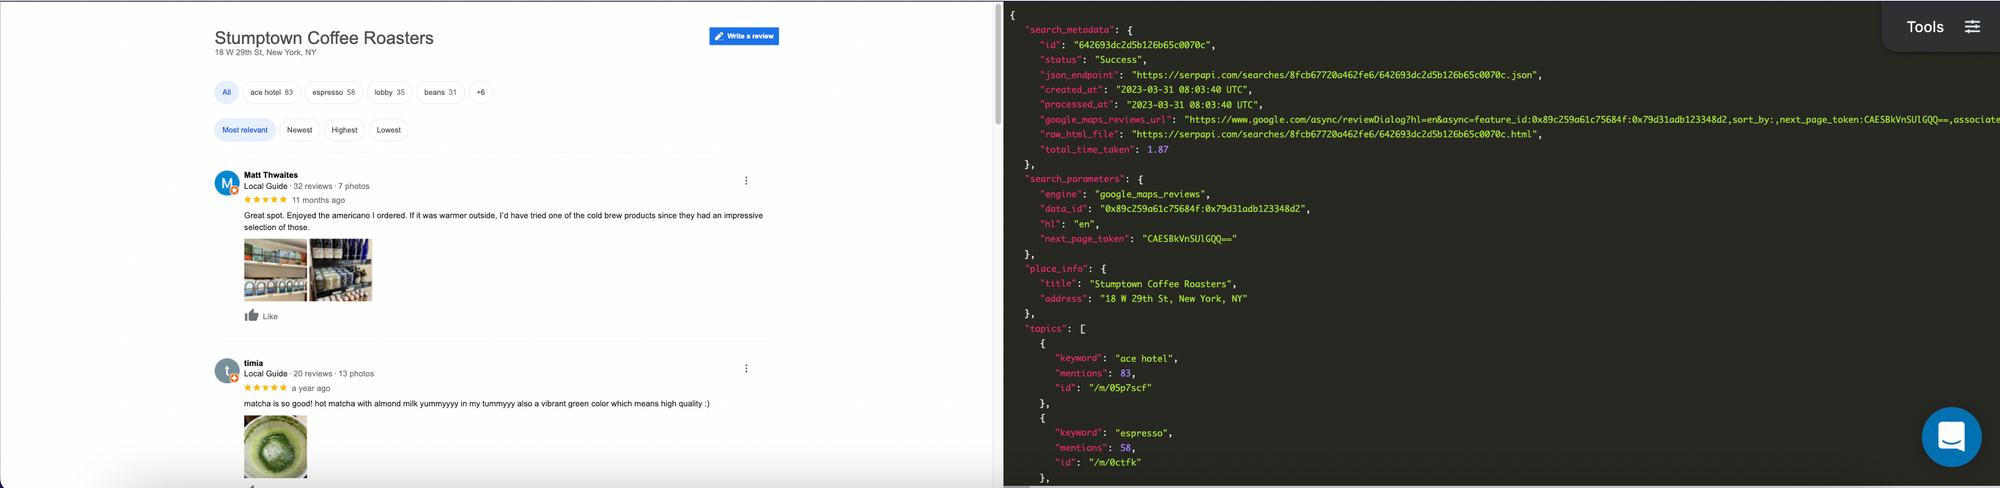
Task: Open the Tools panel sliders icon
Action: pyautogui.click(x=1972, y=27)
